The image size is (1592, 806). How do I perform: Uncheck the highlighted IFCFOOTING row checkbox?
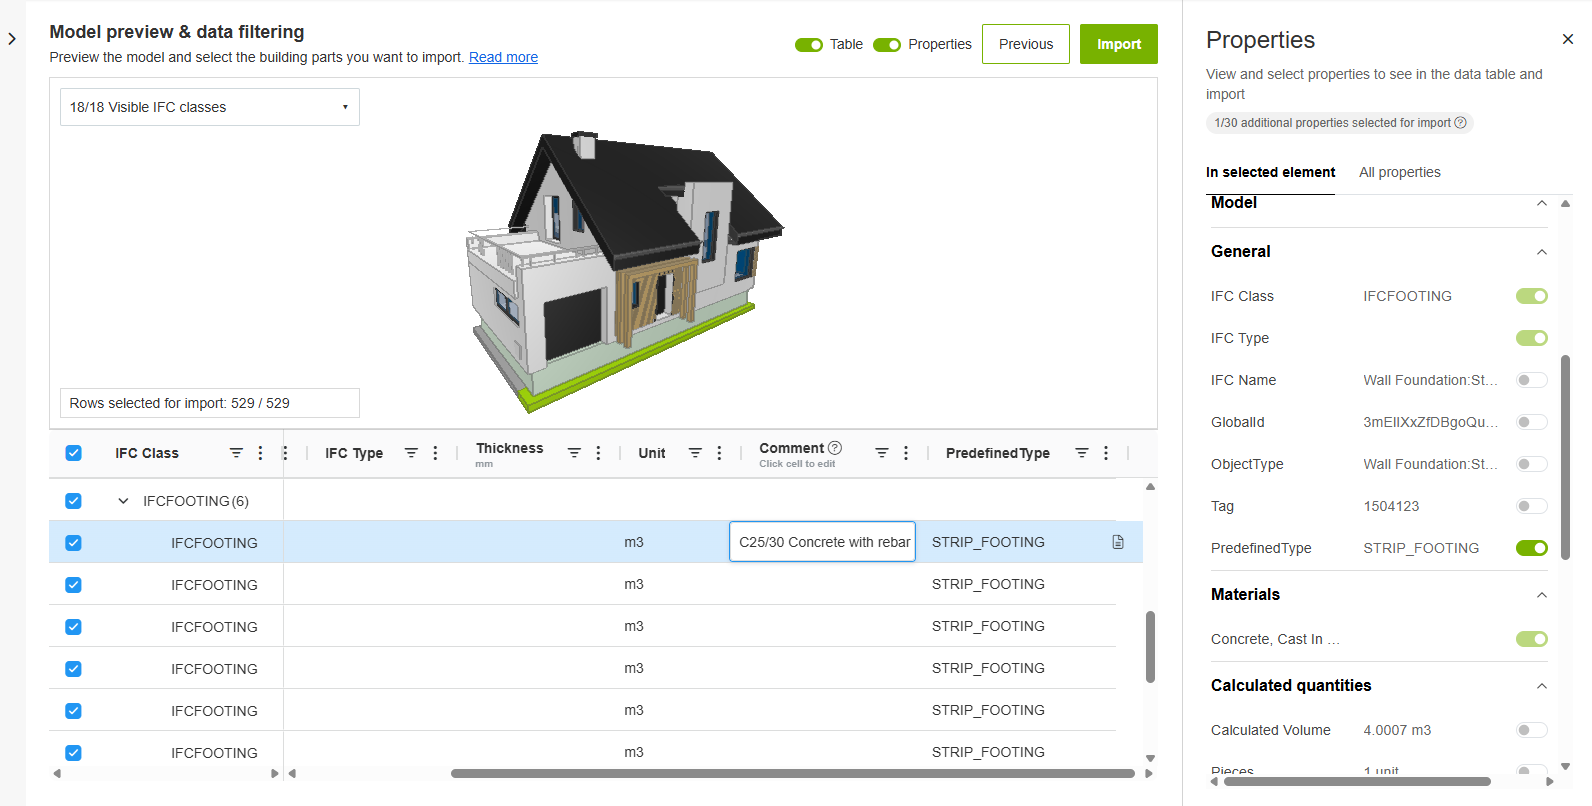click(73, 543)
